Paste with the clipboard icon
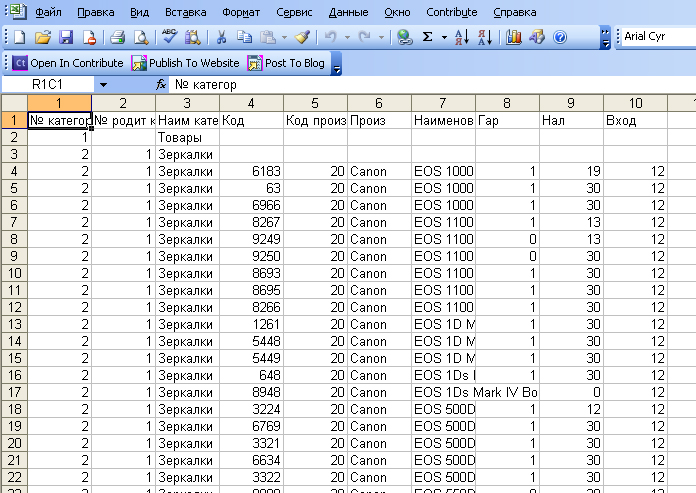Image resolution: width=696 pixels, height=493 pixels. [268, 37]
